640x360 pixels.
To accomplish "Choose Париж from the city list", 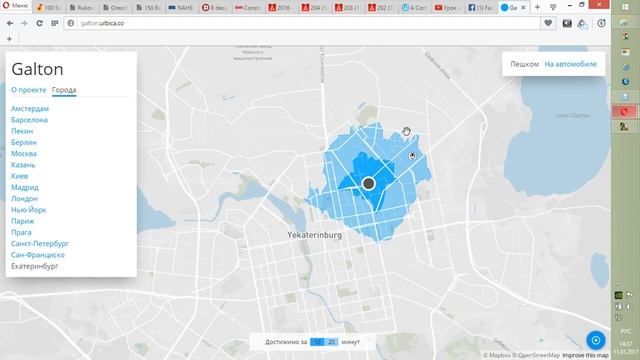I will pos(23,221).
